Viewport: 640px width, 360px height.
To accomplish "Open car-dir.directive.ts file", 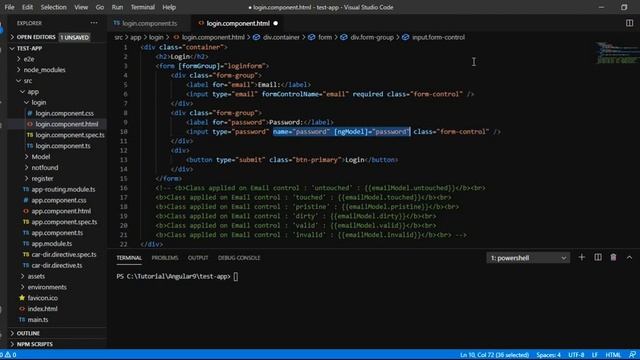I will [57, 265].
